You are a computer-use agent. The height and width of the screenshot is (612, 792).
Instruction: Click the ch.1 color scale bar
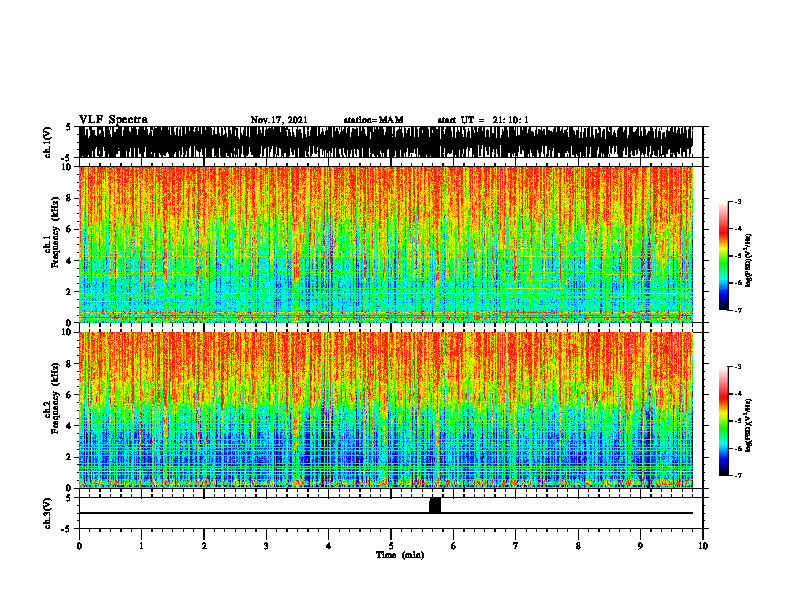point(724,256)
